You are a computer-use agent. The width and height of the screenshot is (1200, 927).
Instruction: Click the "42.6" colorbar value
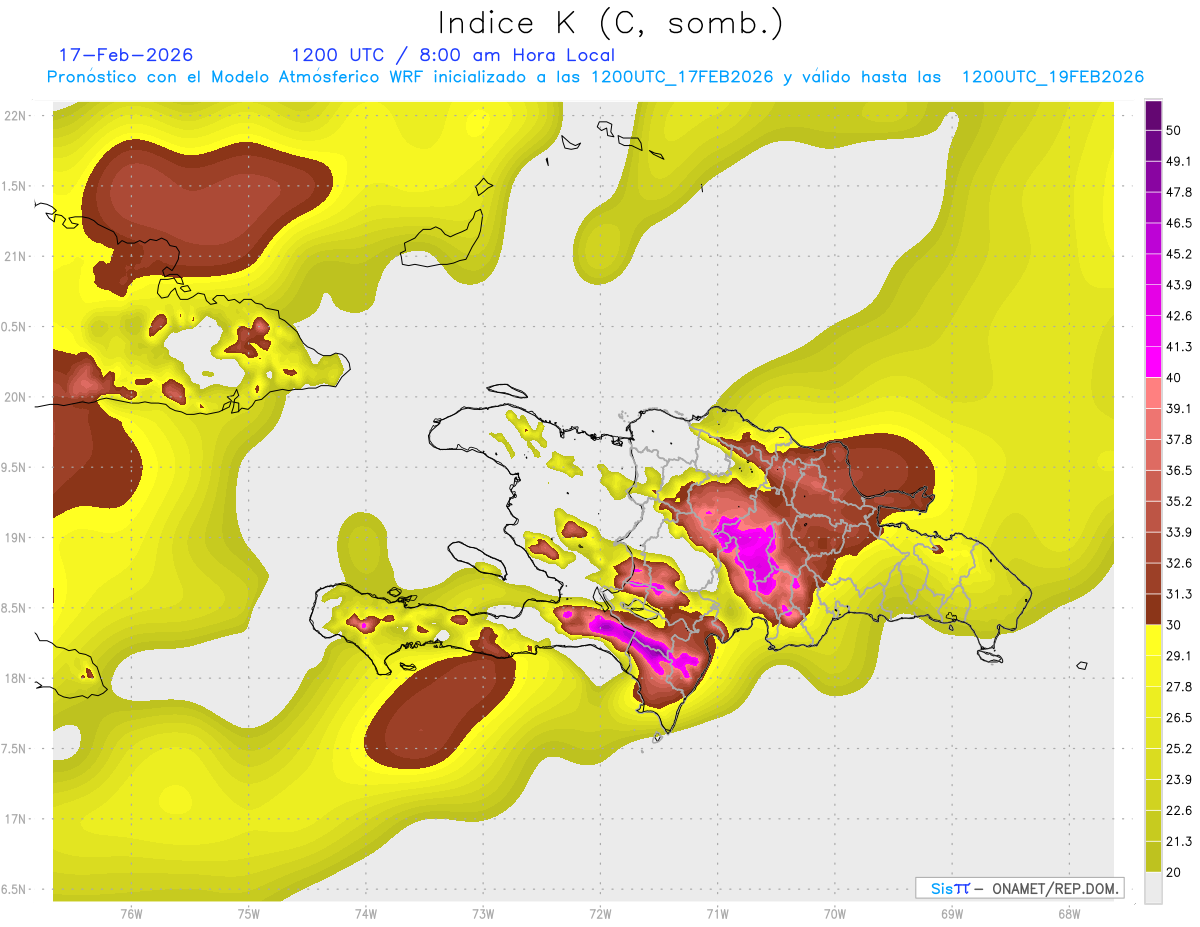click(x=1179, y=316)
